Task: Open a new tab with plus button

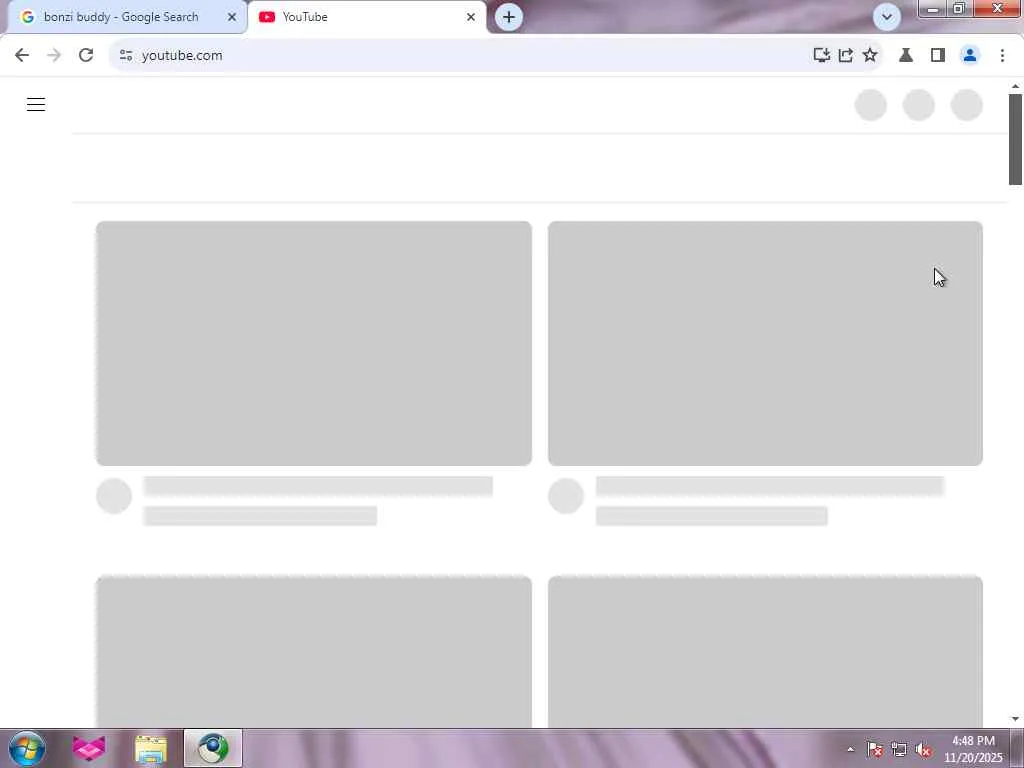Action: 509,17
